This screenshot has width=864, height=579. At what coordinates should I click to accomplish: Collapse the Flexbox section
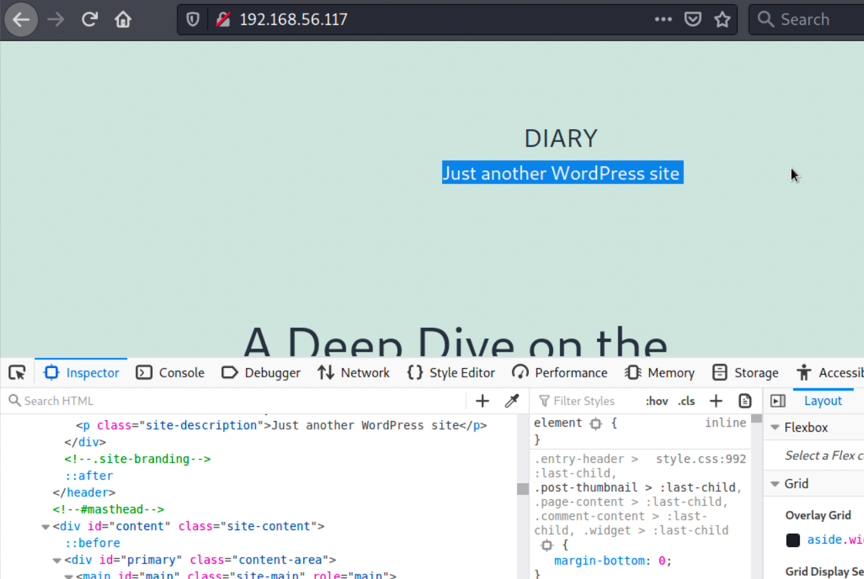(775, 428)
